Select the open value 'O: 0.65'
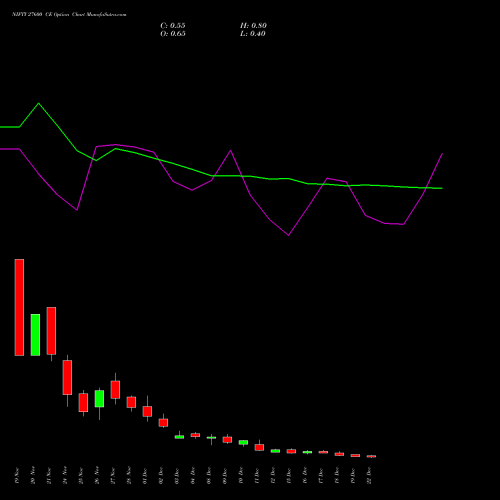500x500 pixels. coord(173,34)
